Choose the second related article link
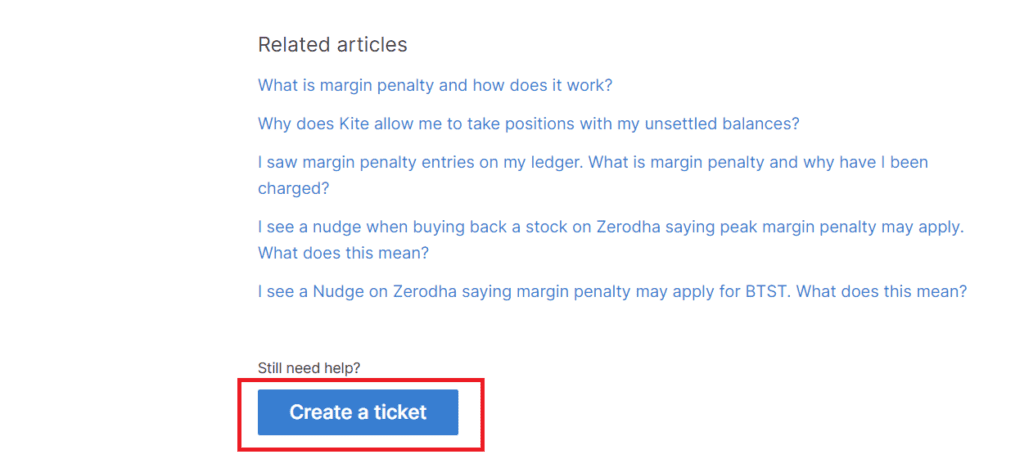The width and height of the screenshot is (1024, 468). tap(528, 124)
